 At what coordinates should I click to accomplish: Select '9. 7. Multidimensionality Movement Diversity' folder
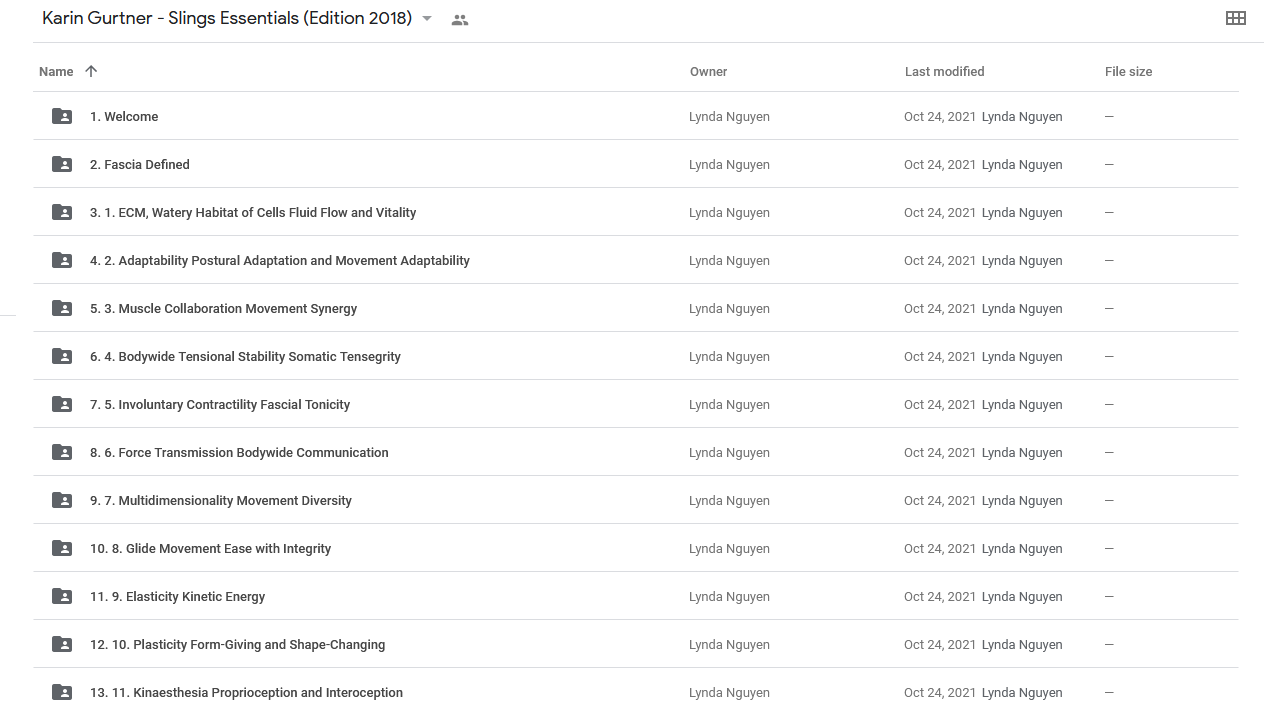(221, 501)
